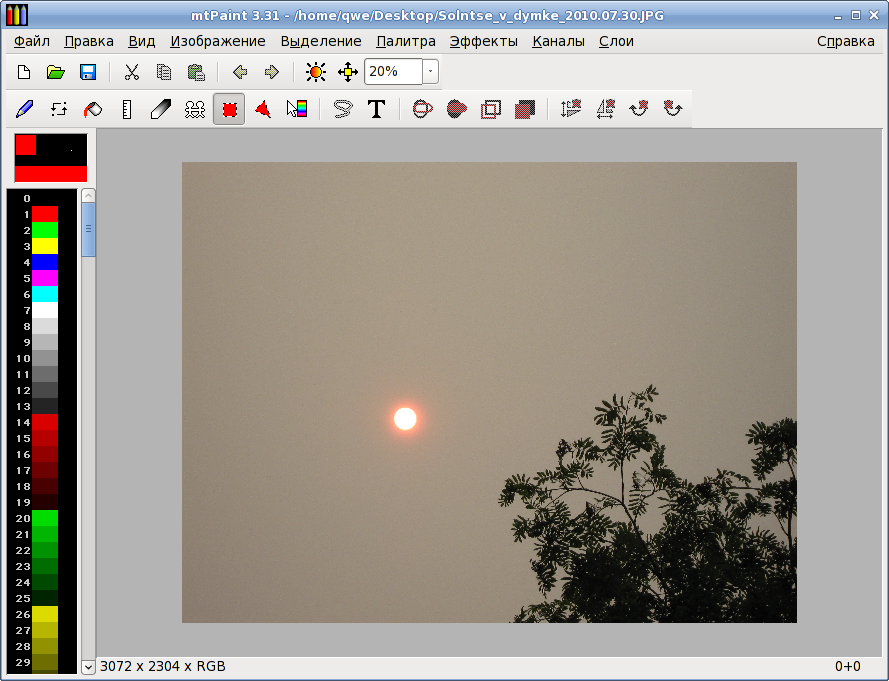Click the Save floppy disk button
The height and width of the screenshot is (681, 889).
pos(88,72)
